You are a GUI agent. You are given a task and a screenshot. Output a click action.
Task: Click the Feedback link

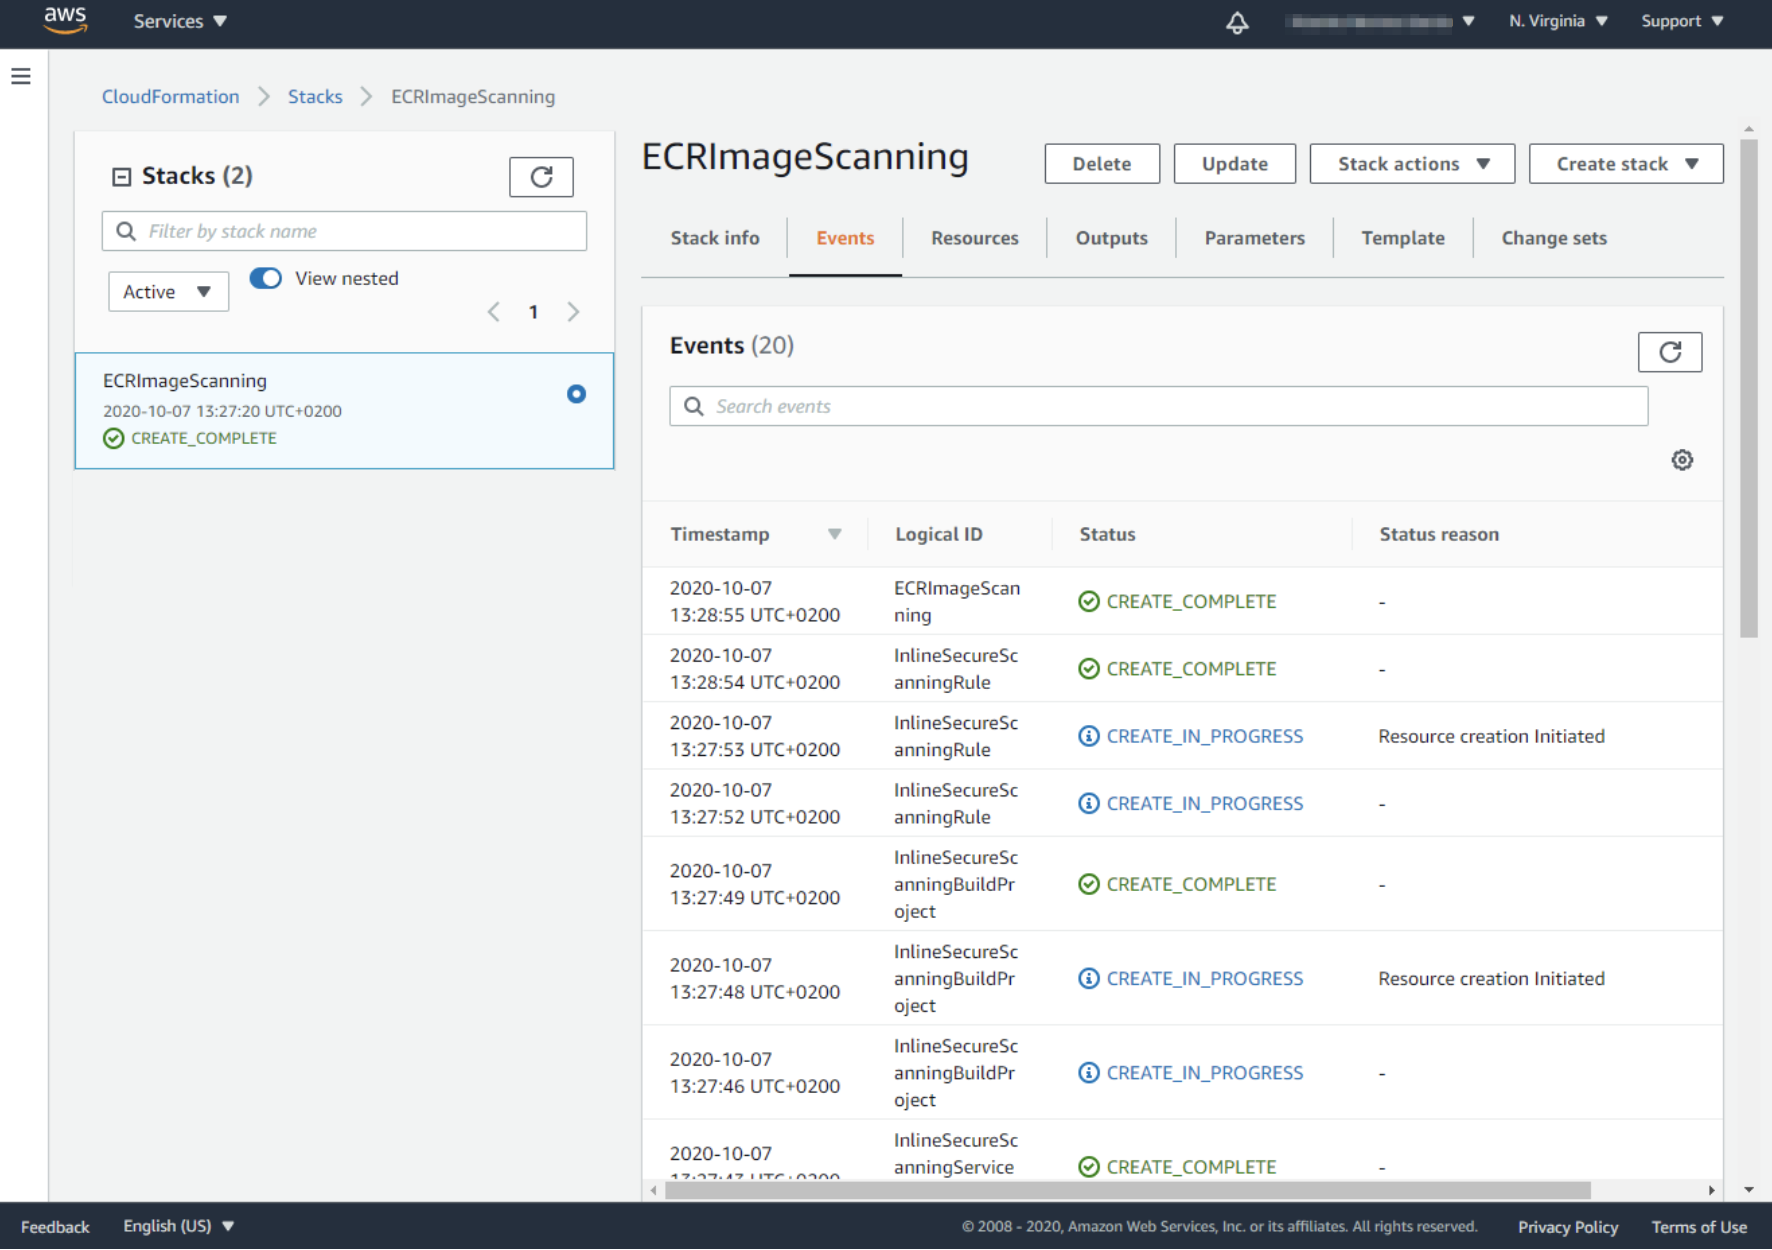pyautogui.click(x=55, y=1227)
